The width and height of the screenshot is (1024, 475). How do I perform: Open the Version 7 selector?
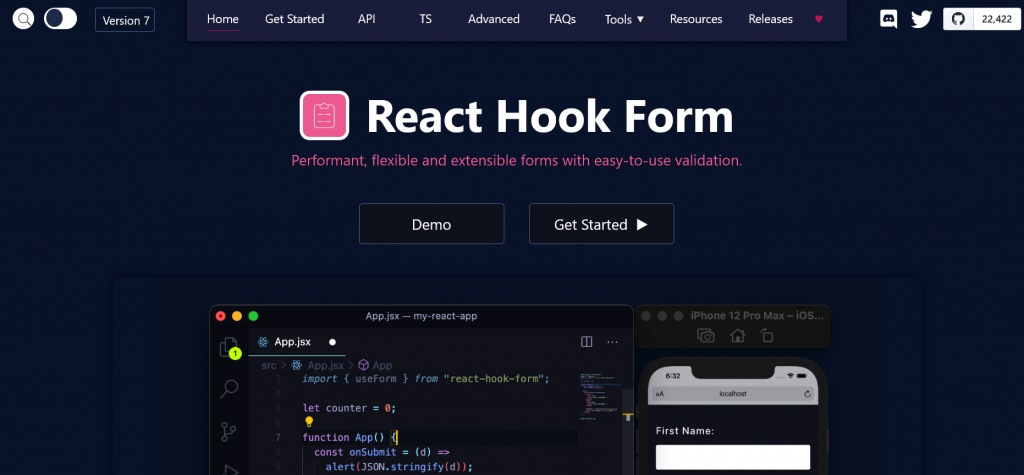(x=125, y=20)
